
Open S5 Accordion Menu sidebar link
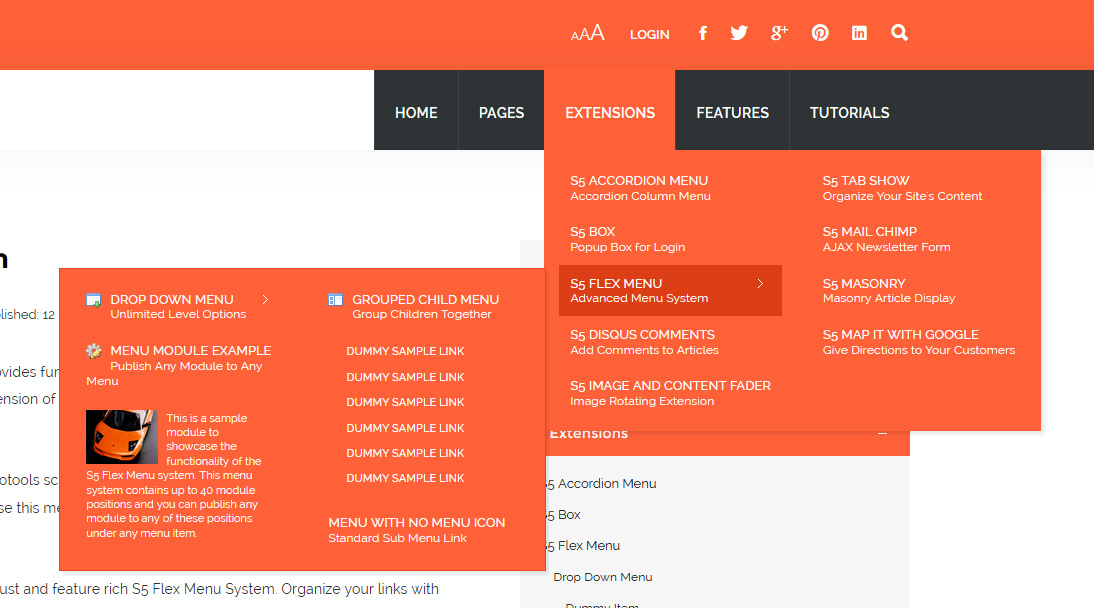(x=601, y=484)
